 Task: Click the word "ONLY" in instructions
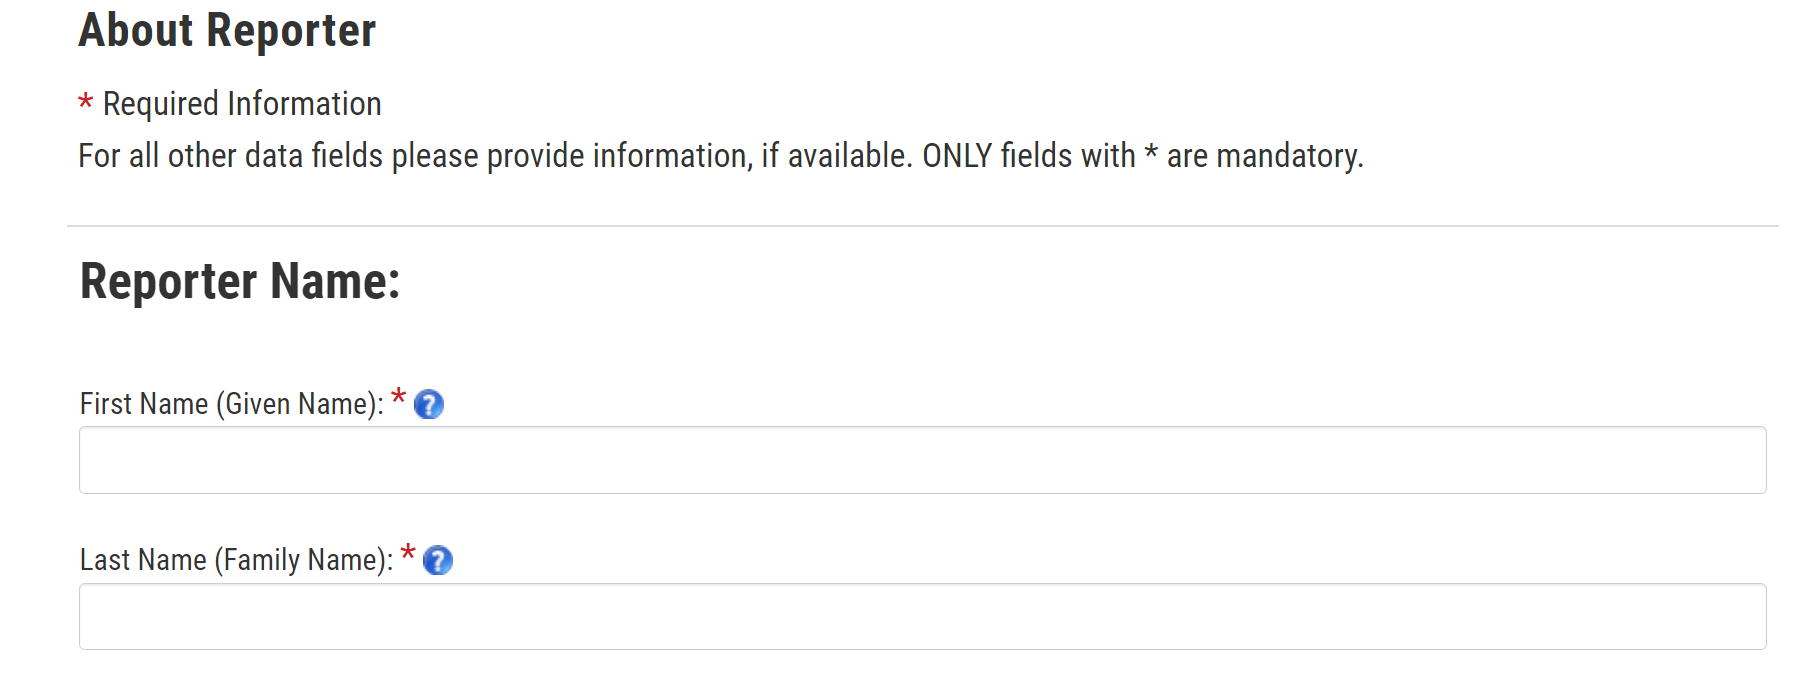tap(956, 156)
